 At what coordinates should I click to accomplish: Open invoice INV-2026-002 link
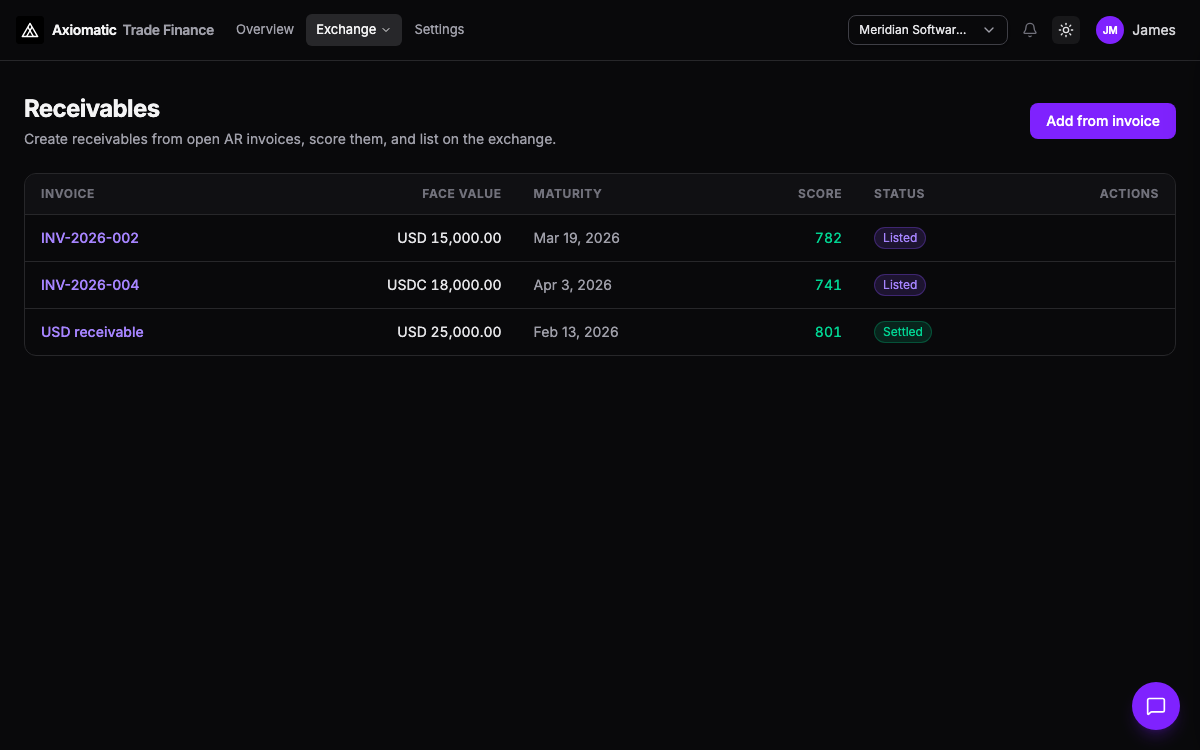click(x=90, y=238)
